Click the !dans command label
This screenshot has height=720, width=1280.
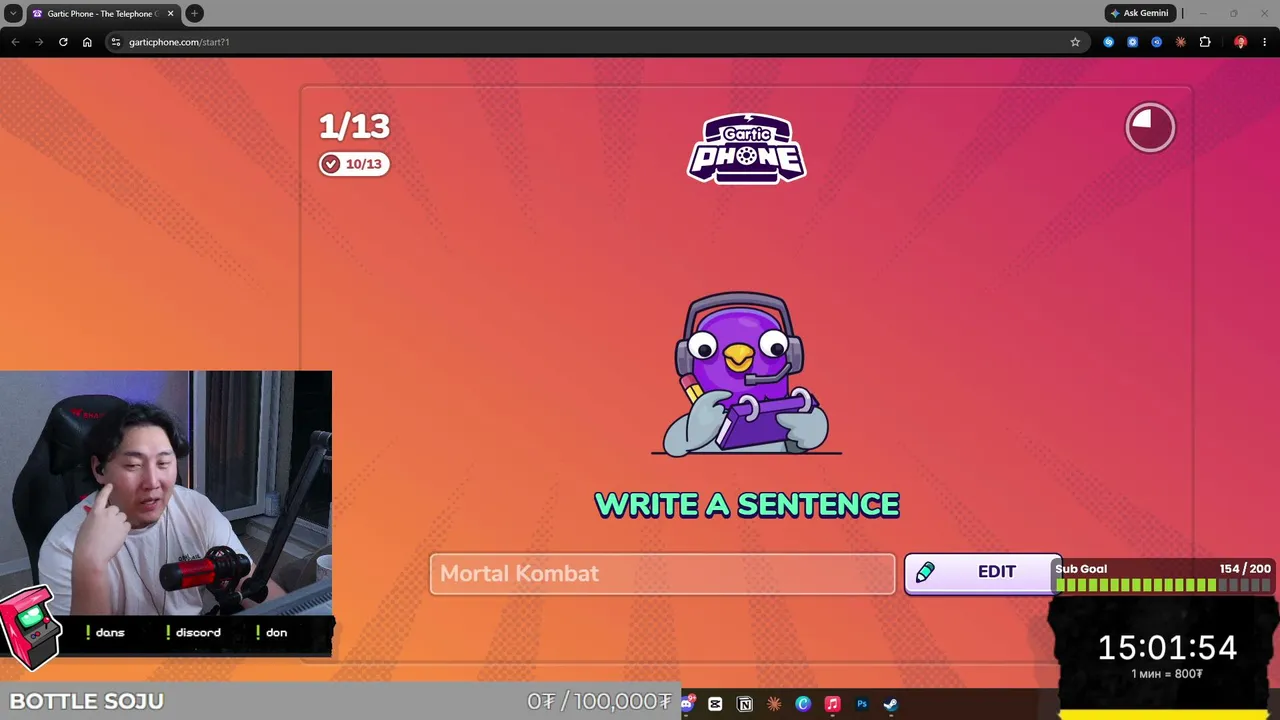point(105,632)
